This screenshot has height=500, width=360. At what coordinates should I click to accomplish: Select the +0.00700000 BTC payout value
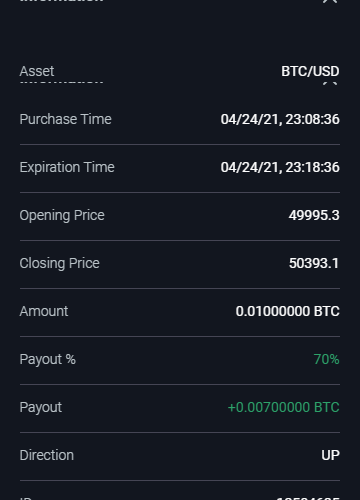(283, 407)
